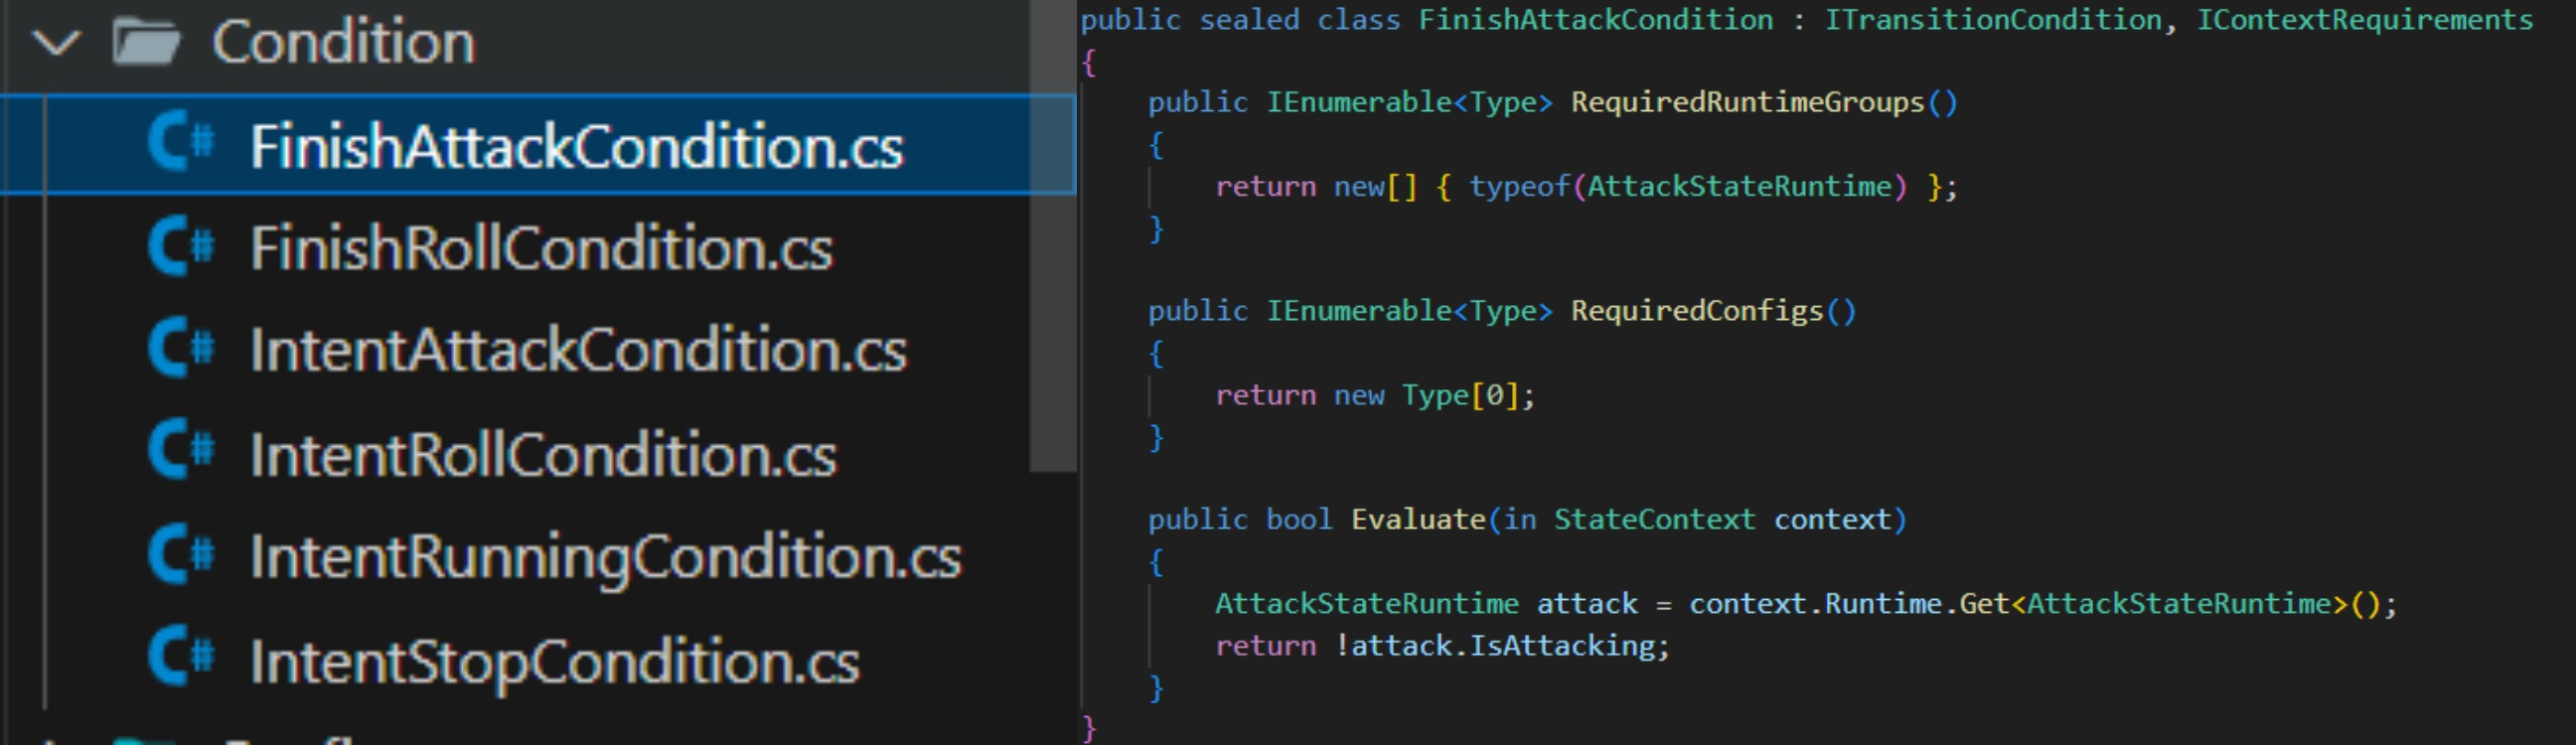
Task: Click attack.IsAttacking in the return statement
Action: point(1503,646)
